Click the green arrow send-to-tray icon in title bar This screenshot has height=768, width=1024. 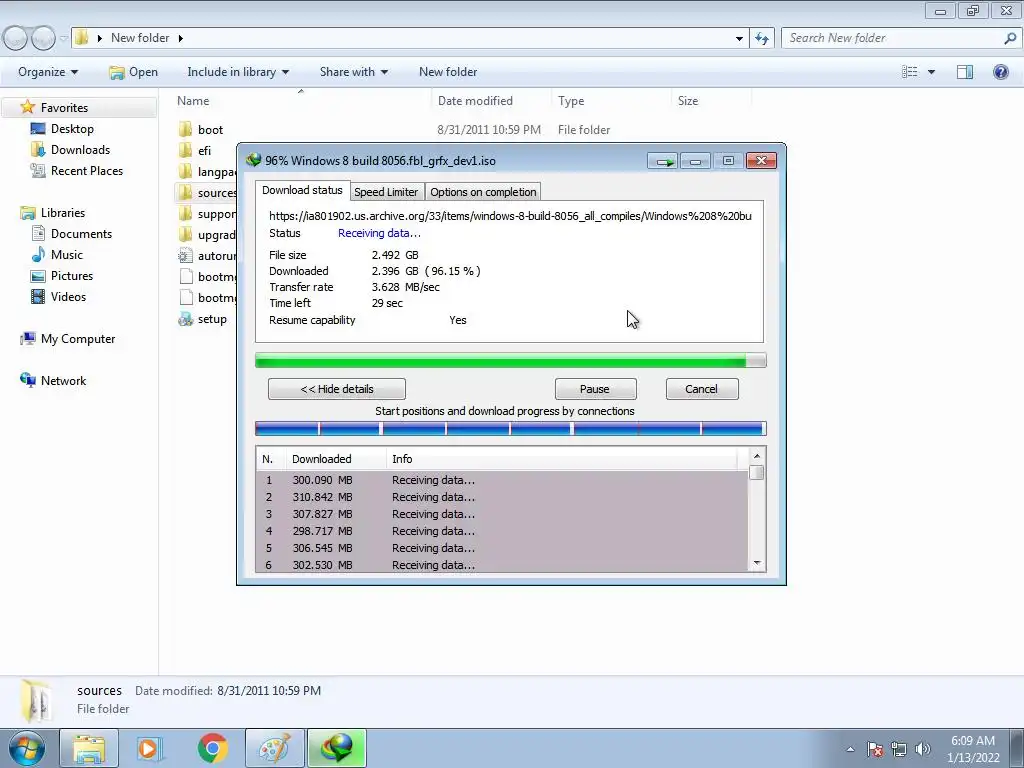click(664, 161)
